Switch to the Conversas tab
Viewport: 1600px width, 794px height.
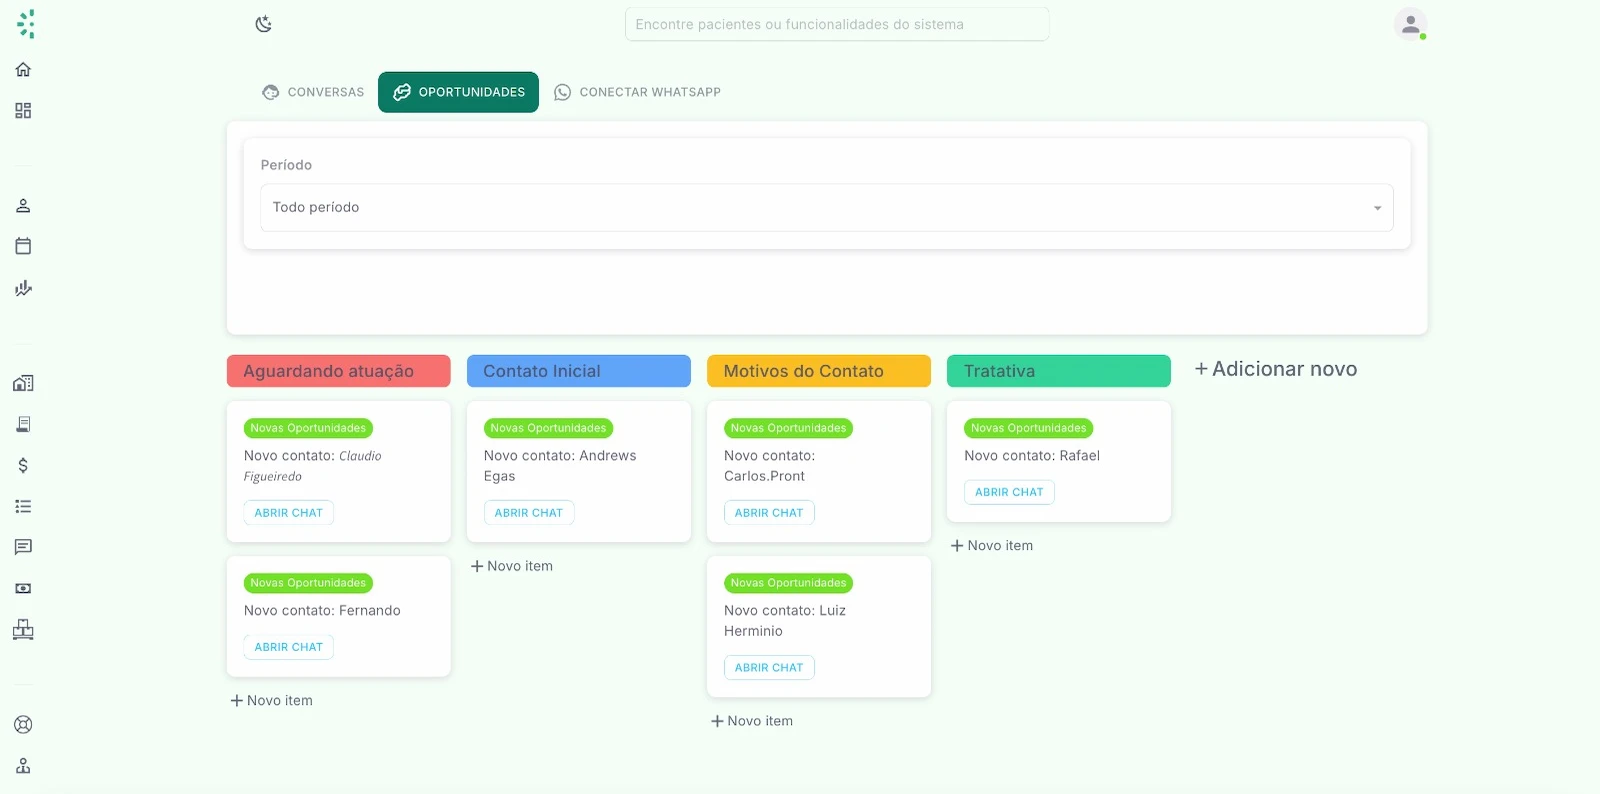(313, 92)
